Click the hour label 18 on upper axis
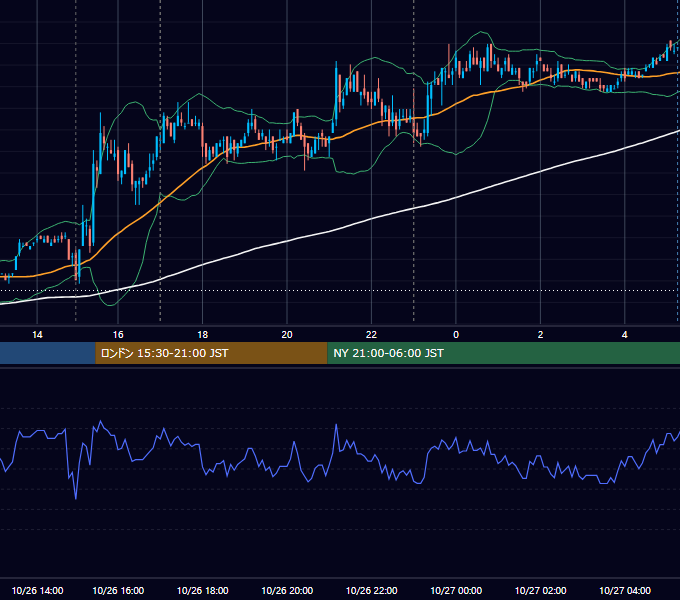Viewport: 680px width, 600px height. 203,335
